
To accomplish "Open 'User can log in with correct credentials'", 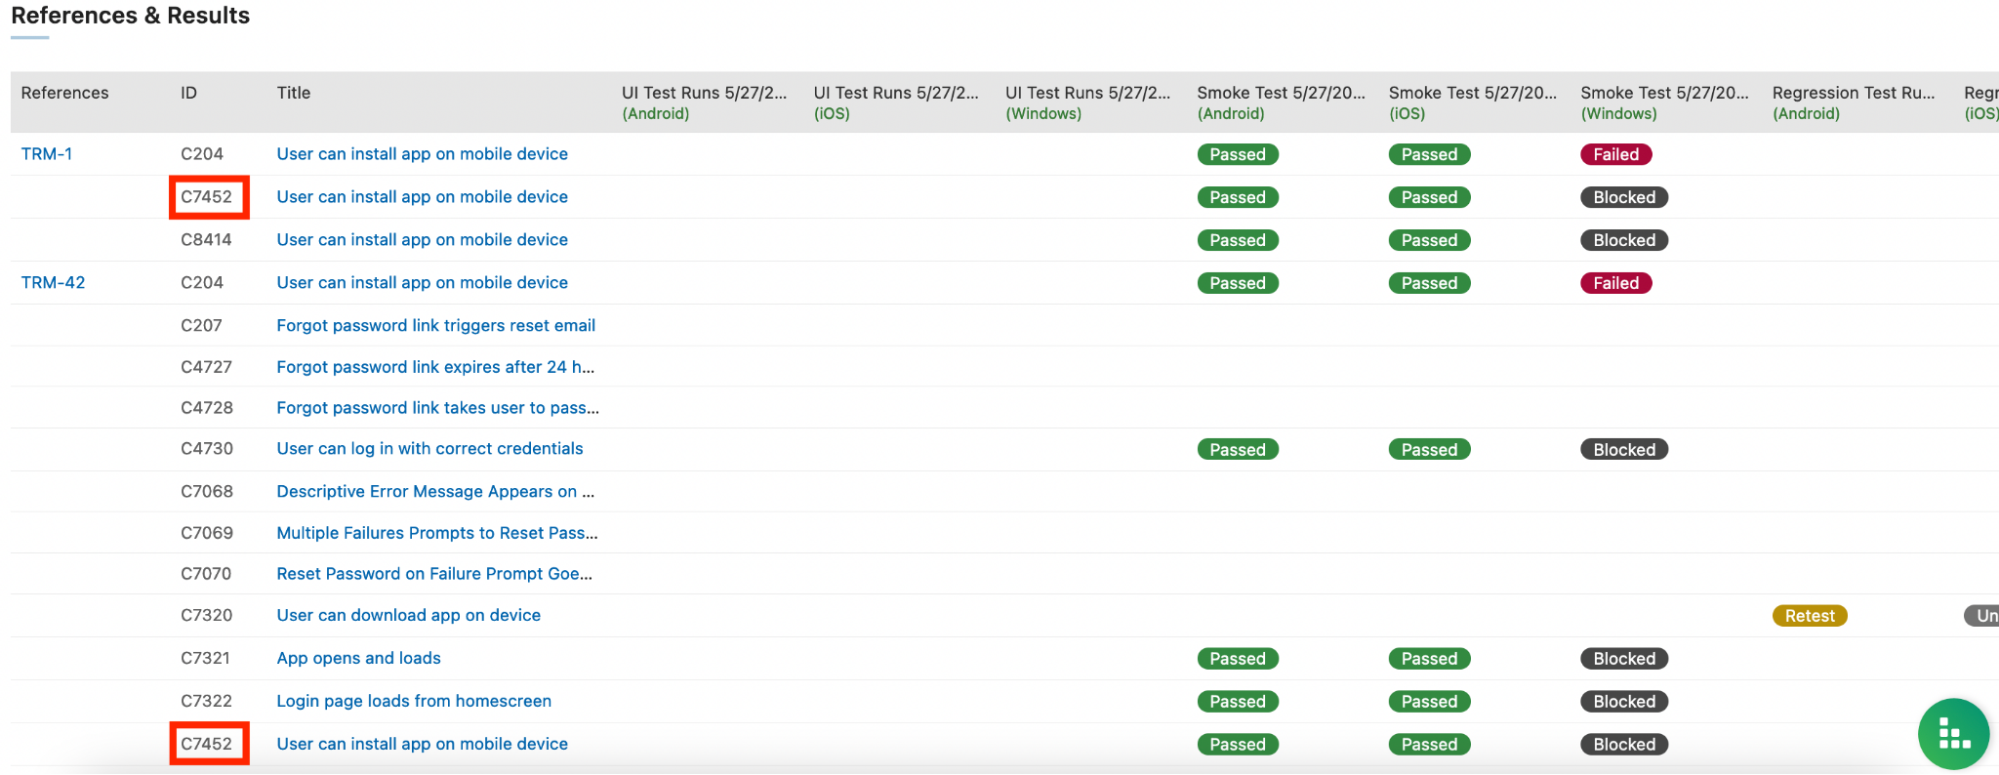I will (x=429, y=449).
